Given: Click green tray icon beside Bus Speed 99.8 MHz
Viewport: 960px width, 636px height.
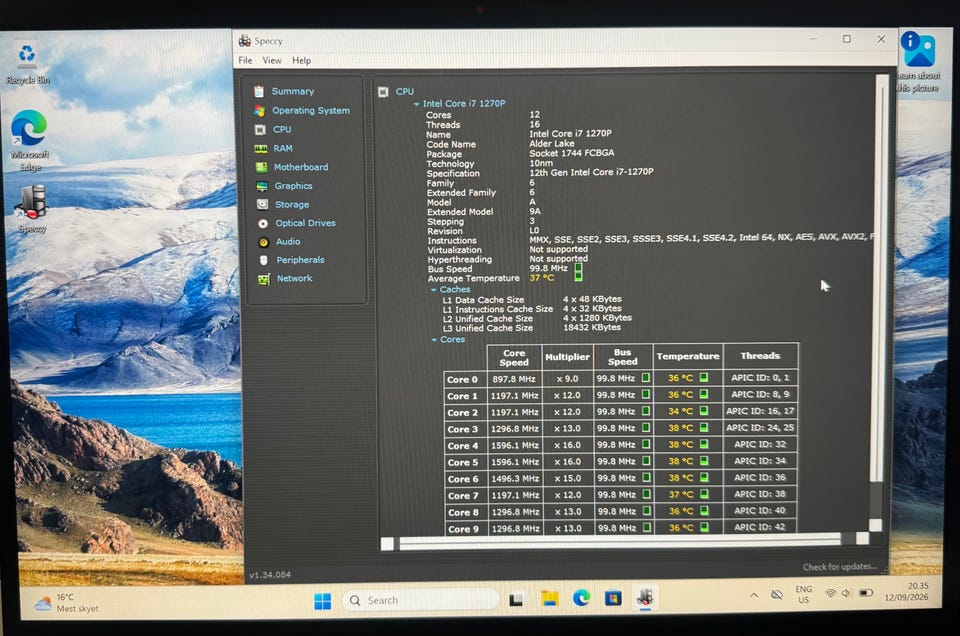Looking at the screenshot, I should click(x=578, y=267).
